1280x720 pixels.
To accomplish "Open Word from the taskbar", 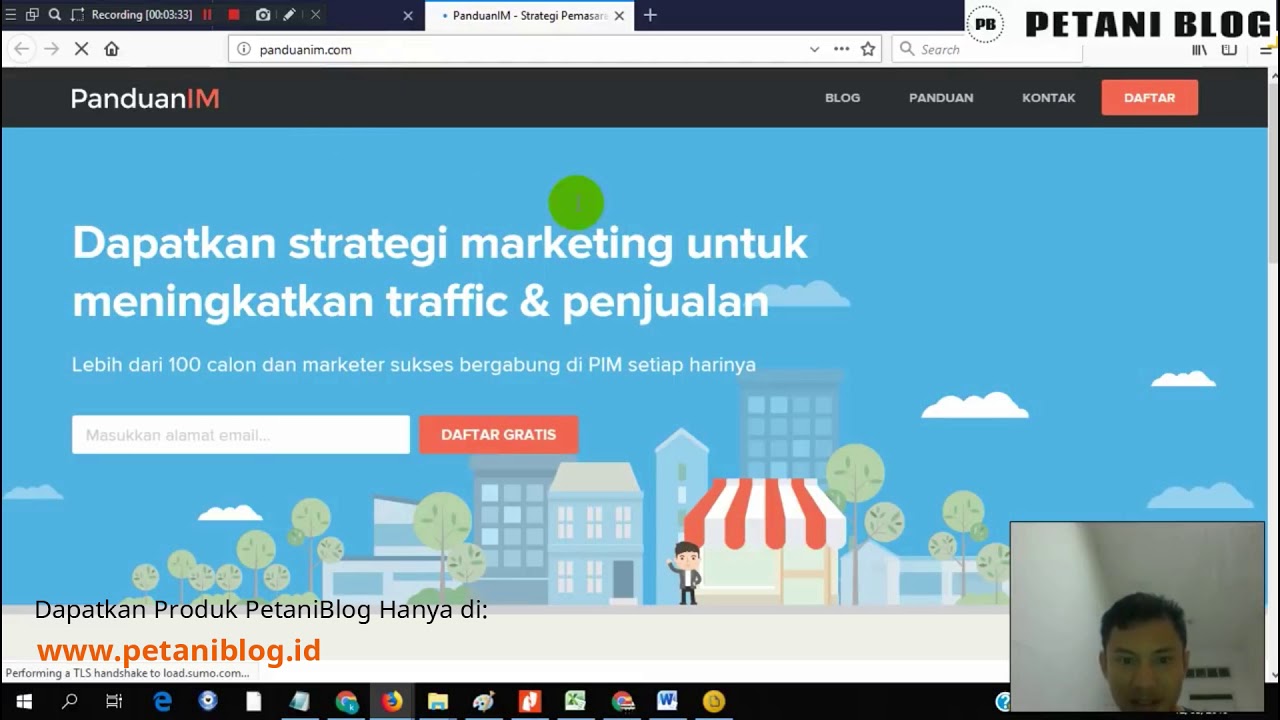I will pyautogui.click(x=667, y=702).
